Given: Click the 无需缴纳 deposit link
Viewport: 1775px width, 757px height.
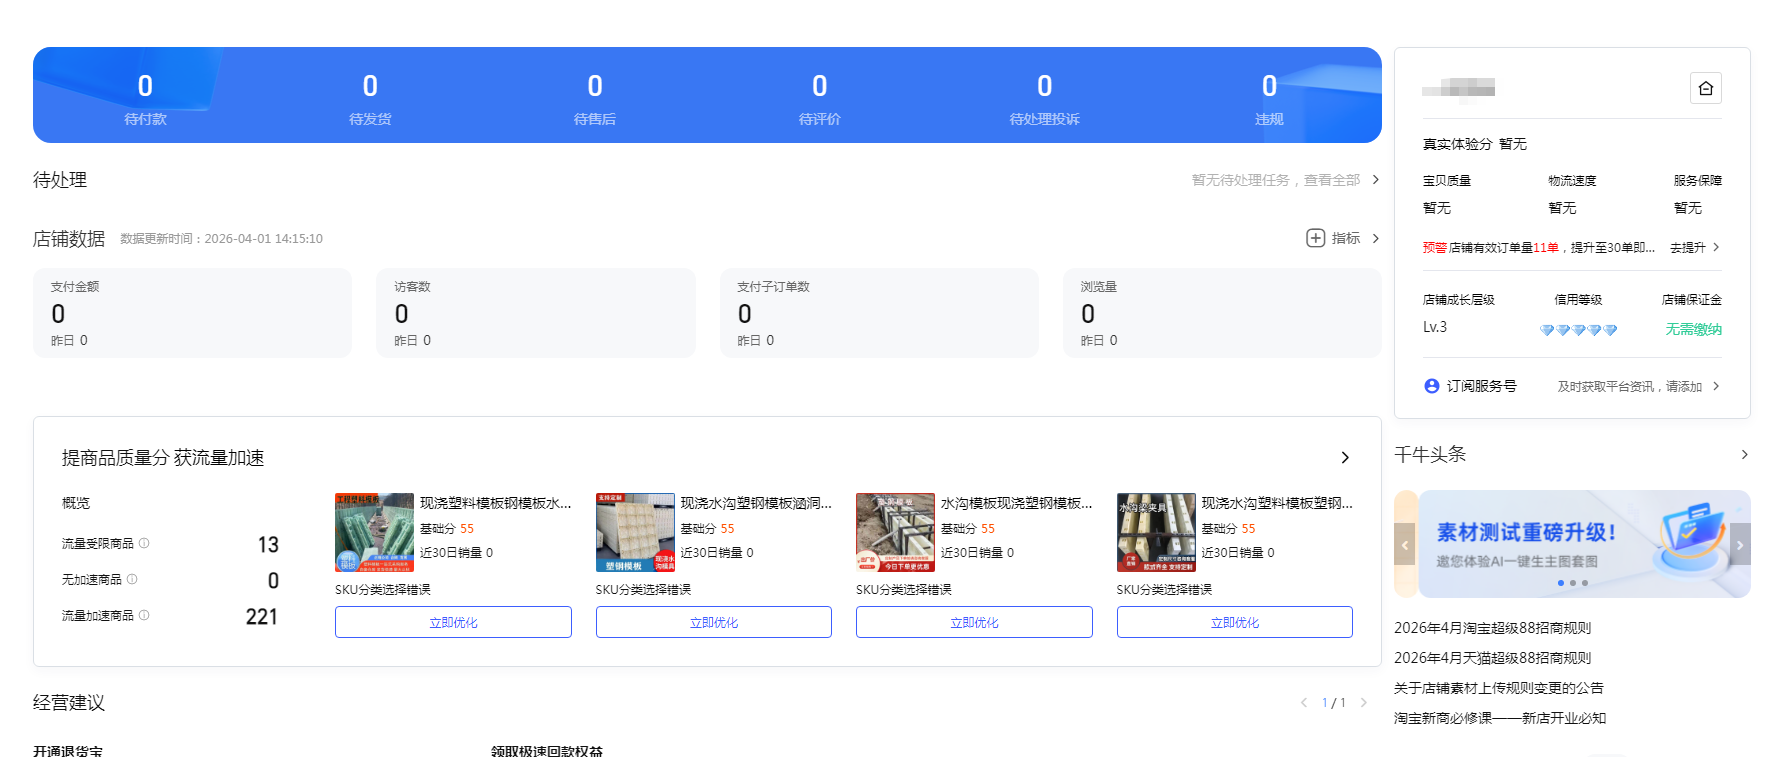Looking at the screenshot, I should pos(1693,329).
